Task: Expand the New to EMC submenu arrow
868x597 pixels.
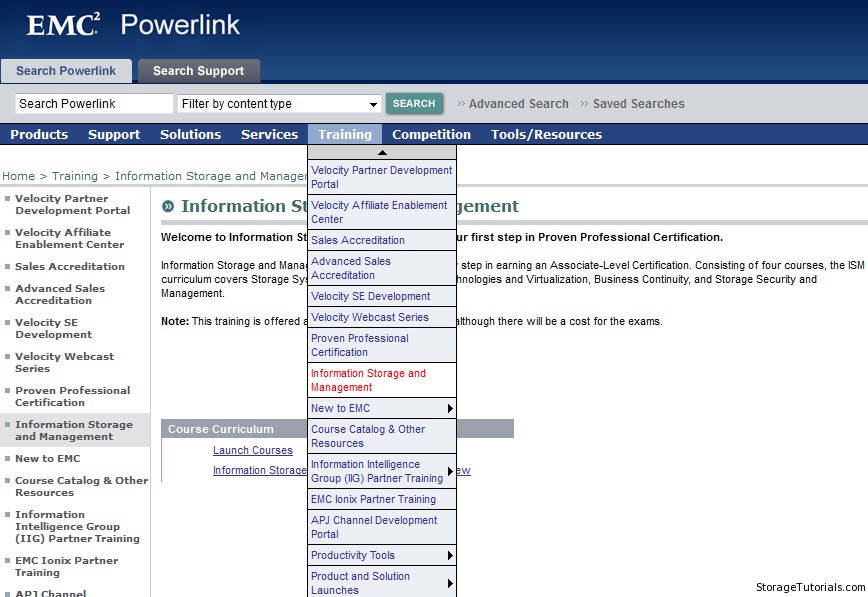Action: (x=450, y=408)
